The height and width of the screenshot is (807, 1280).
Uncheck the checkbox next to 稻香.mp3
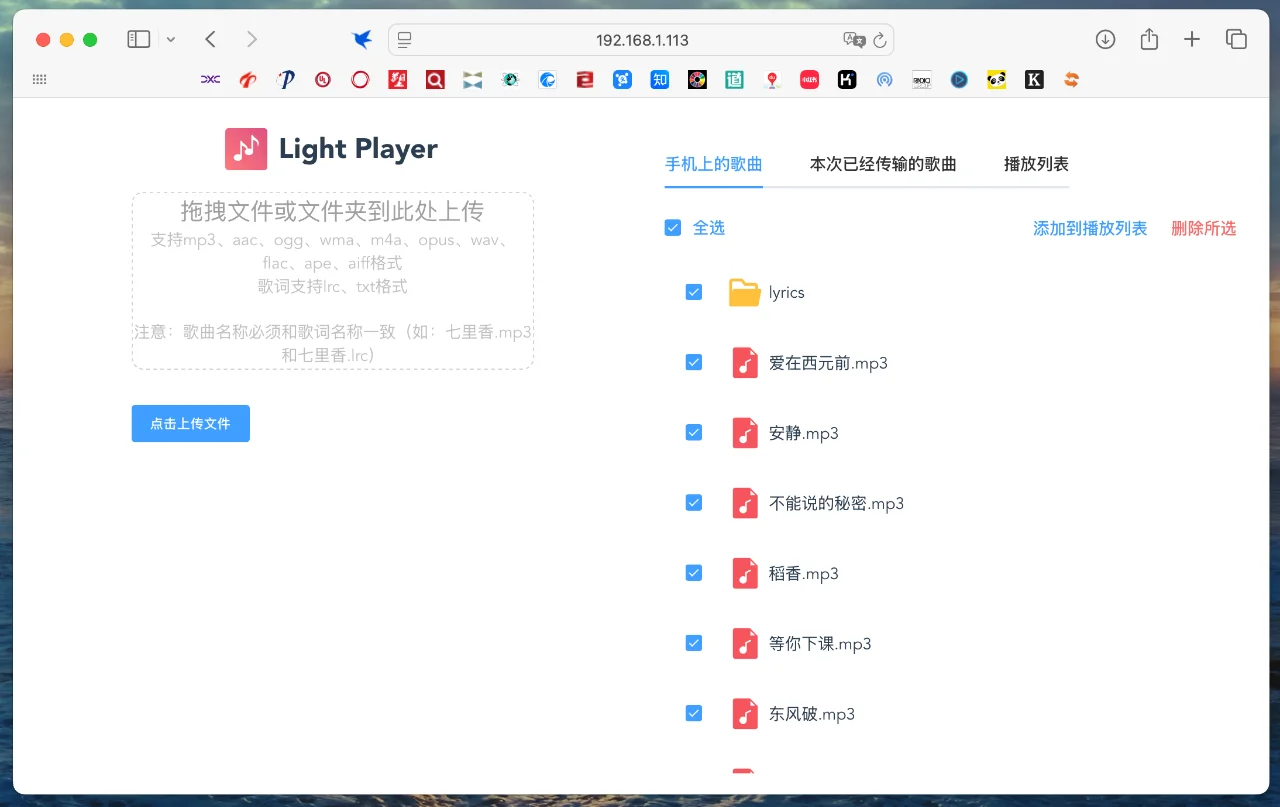(693, 572)
